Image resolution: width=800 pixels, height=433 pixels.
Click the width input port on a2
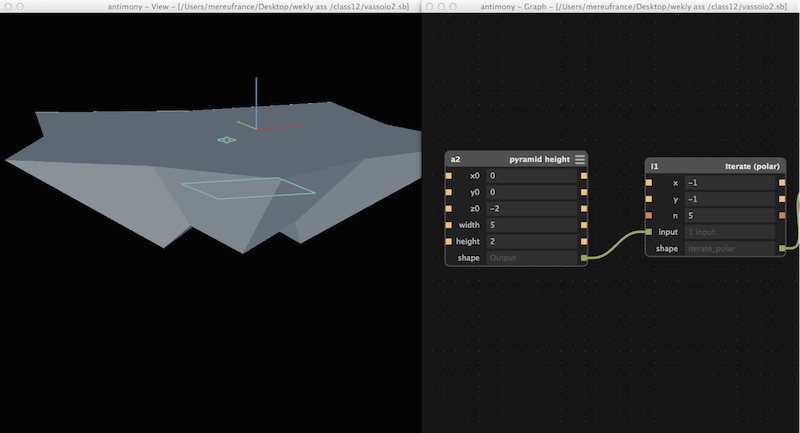point(448,225)
